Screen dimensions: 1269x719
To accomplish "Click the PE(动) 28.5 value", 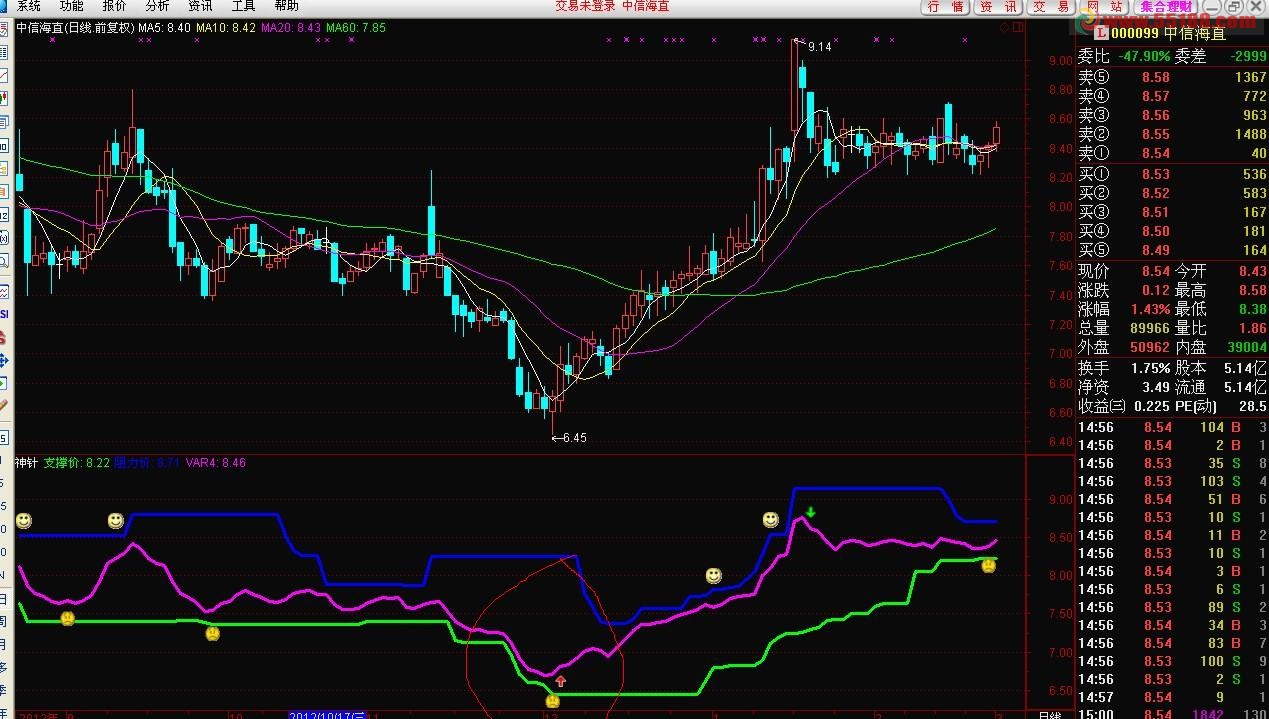I will pos(1252,406).
